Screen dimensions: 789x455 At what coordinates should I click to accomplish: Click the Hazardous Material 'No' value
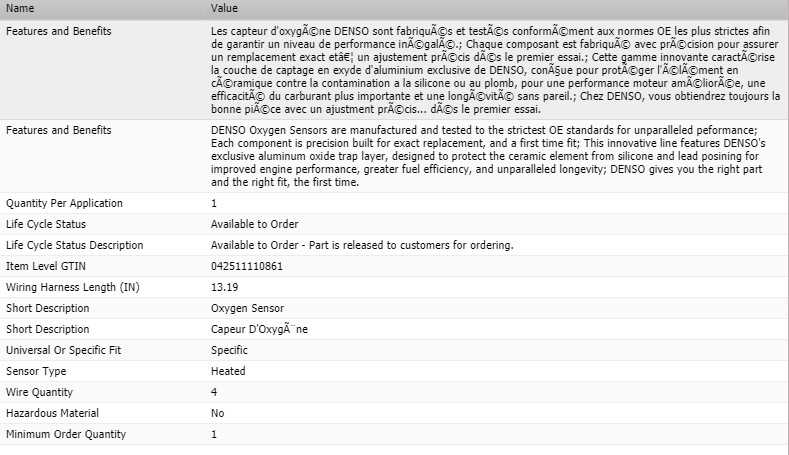click(x=217, y=413)
